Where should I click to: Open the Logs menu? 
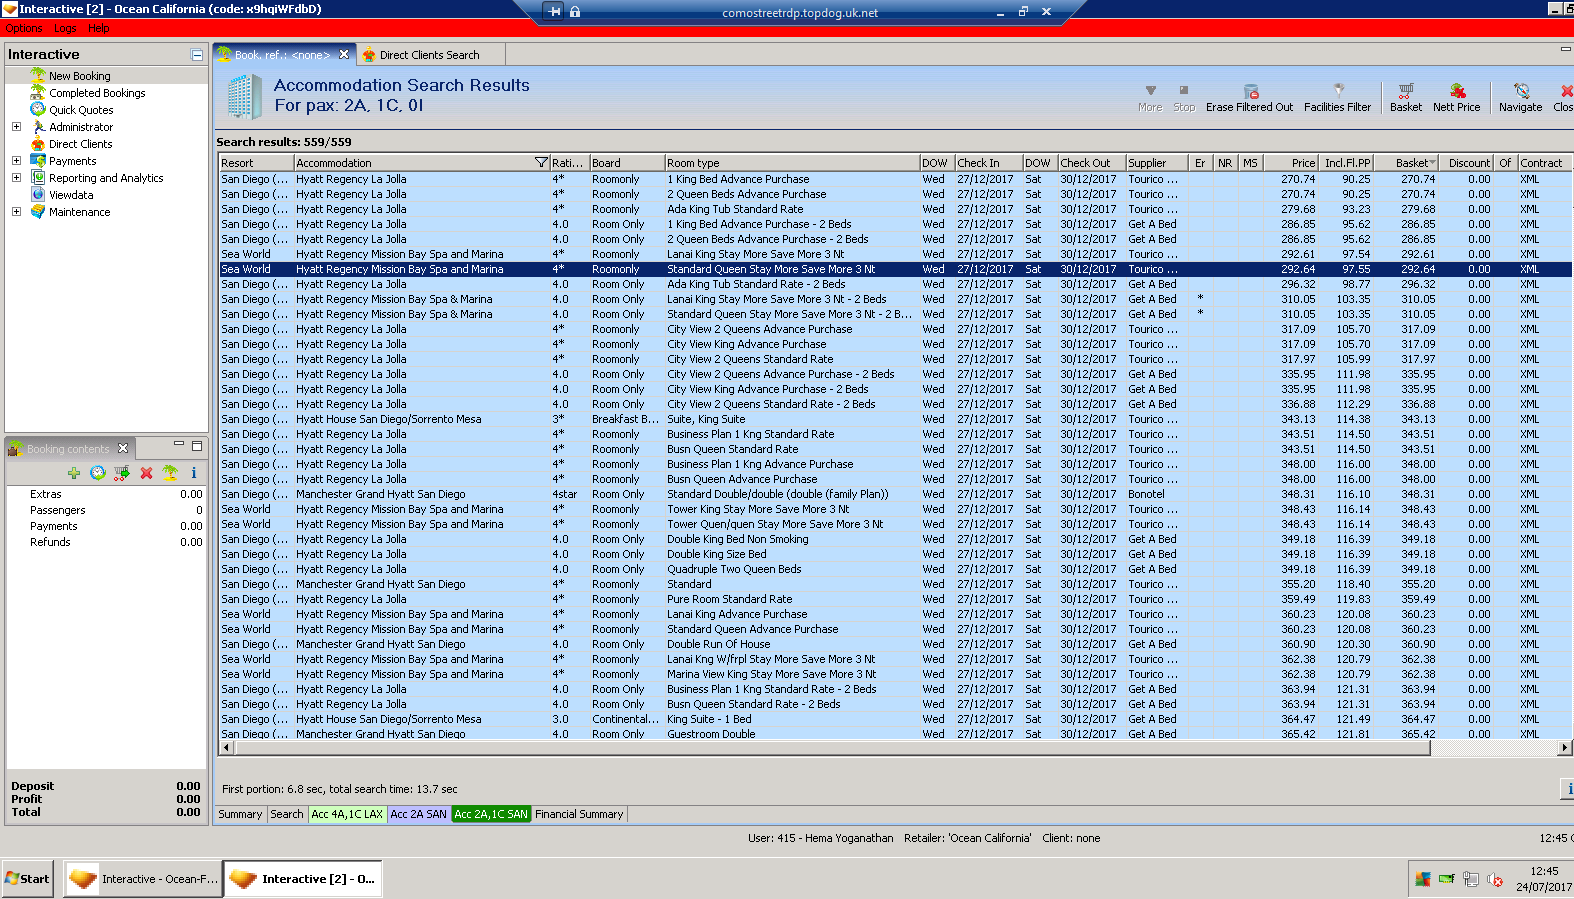tap(65, 28)
